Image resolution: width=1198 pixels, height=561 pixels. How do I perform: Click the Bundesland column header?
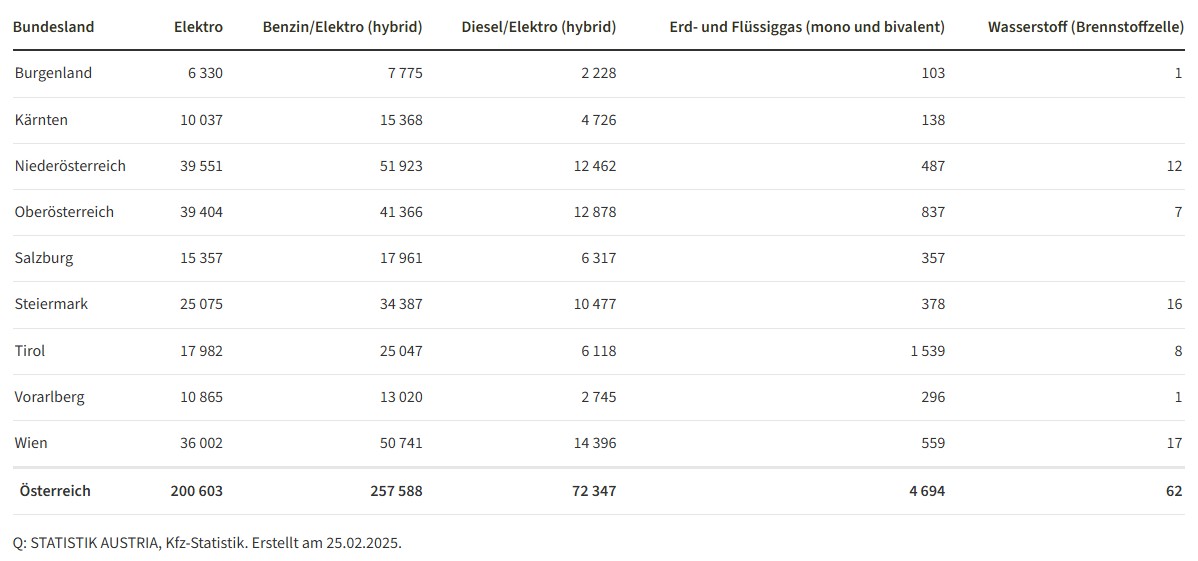pyautogui.click(x=53, y=27)
